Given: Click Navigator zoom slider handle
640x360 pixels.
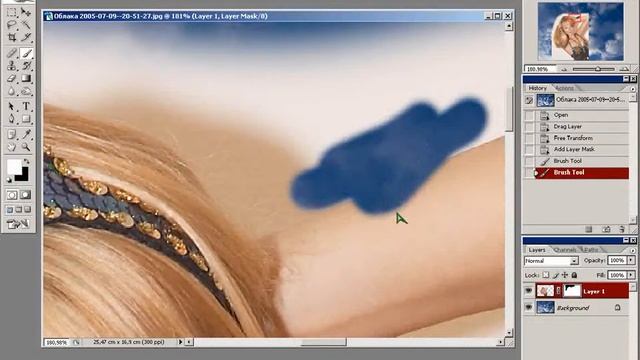Looking at the screenshot, I should 598,69.
